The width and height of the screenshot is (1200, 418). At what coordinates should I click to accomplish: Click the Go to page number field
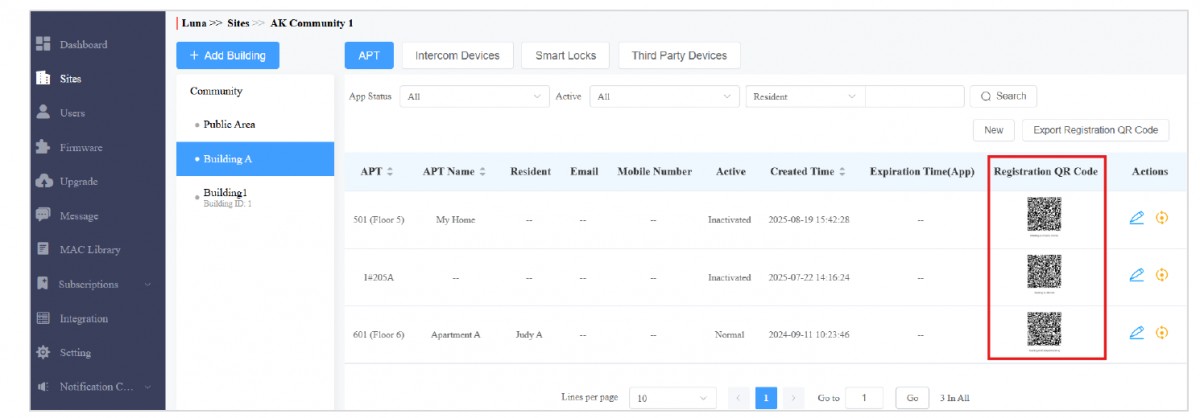(x=864, y=398)
